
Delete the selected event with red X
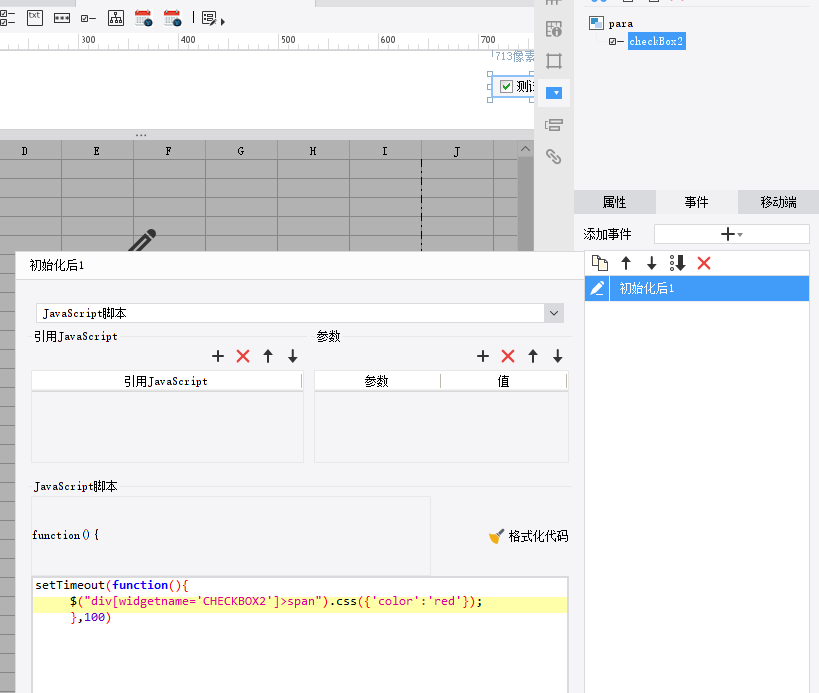click(x=704, y=263)
